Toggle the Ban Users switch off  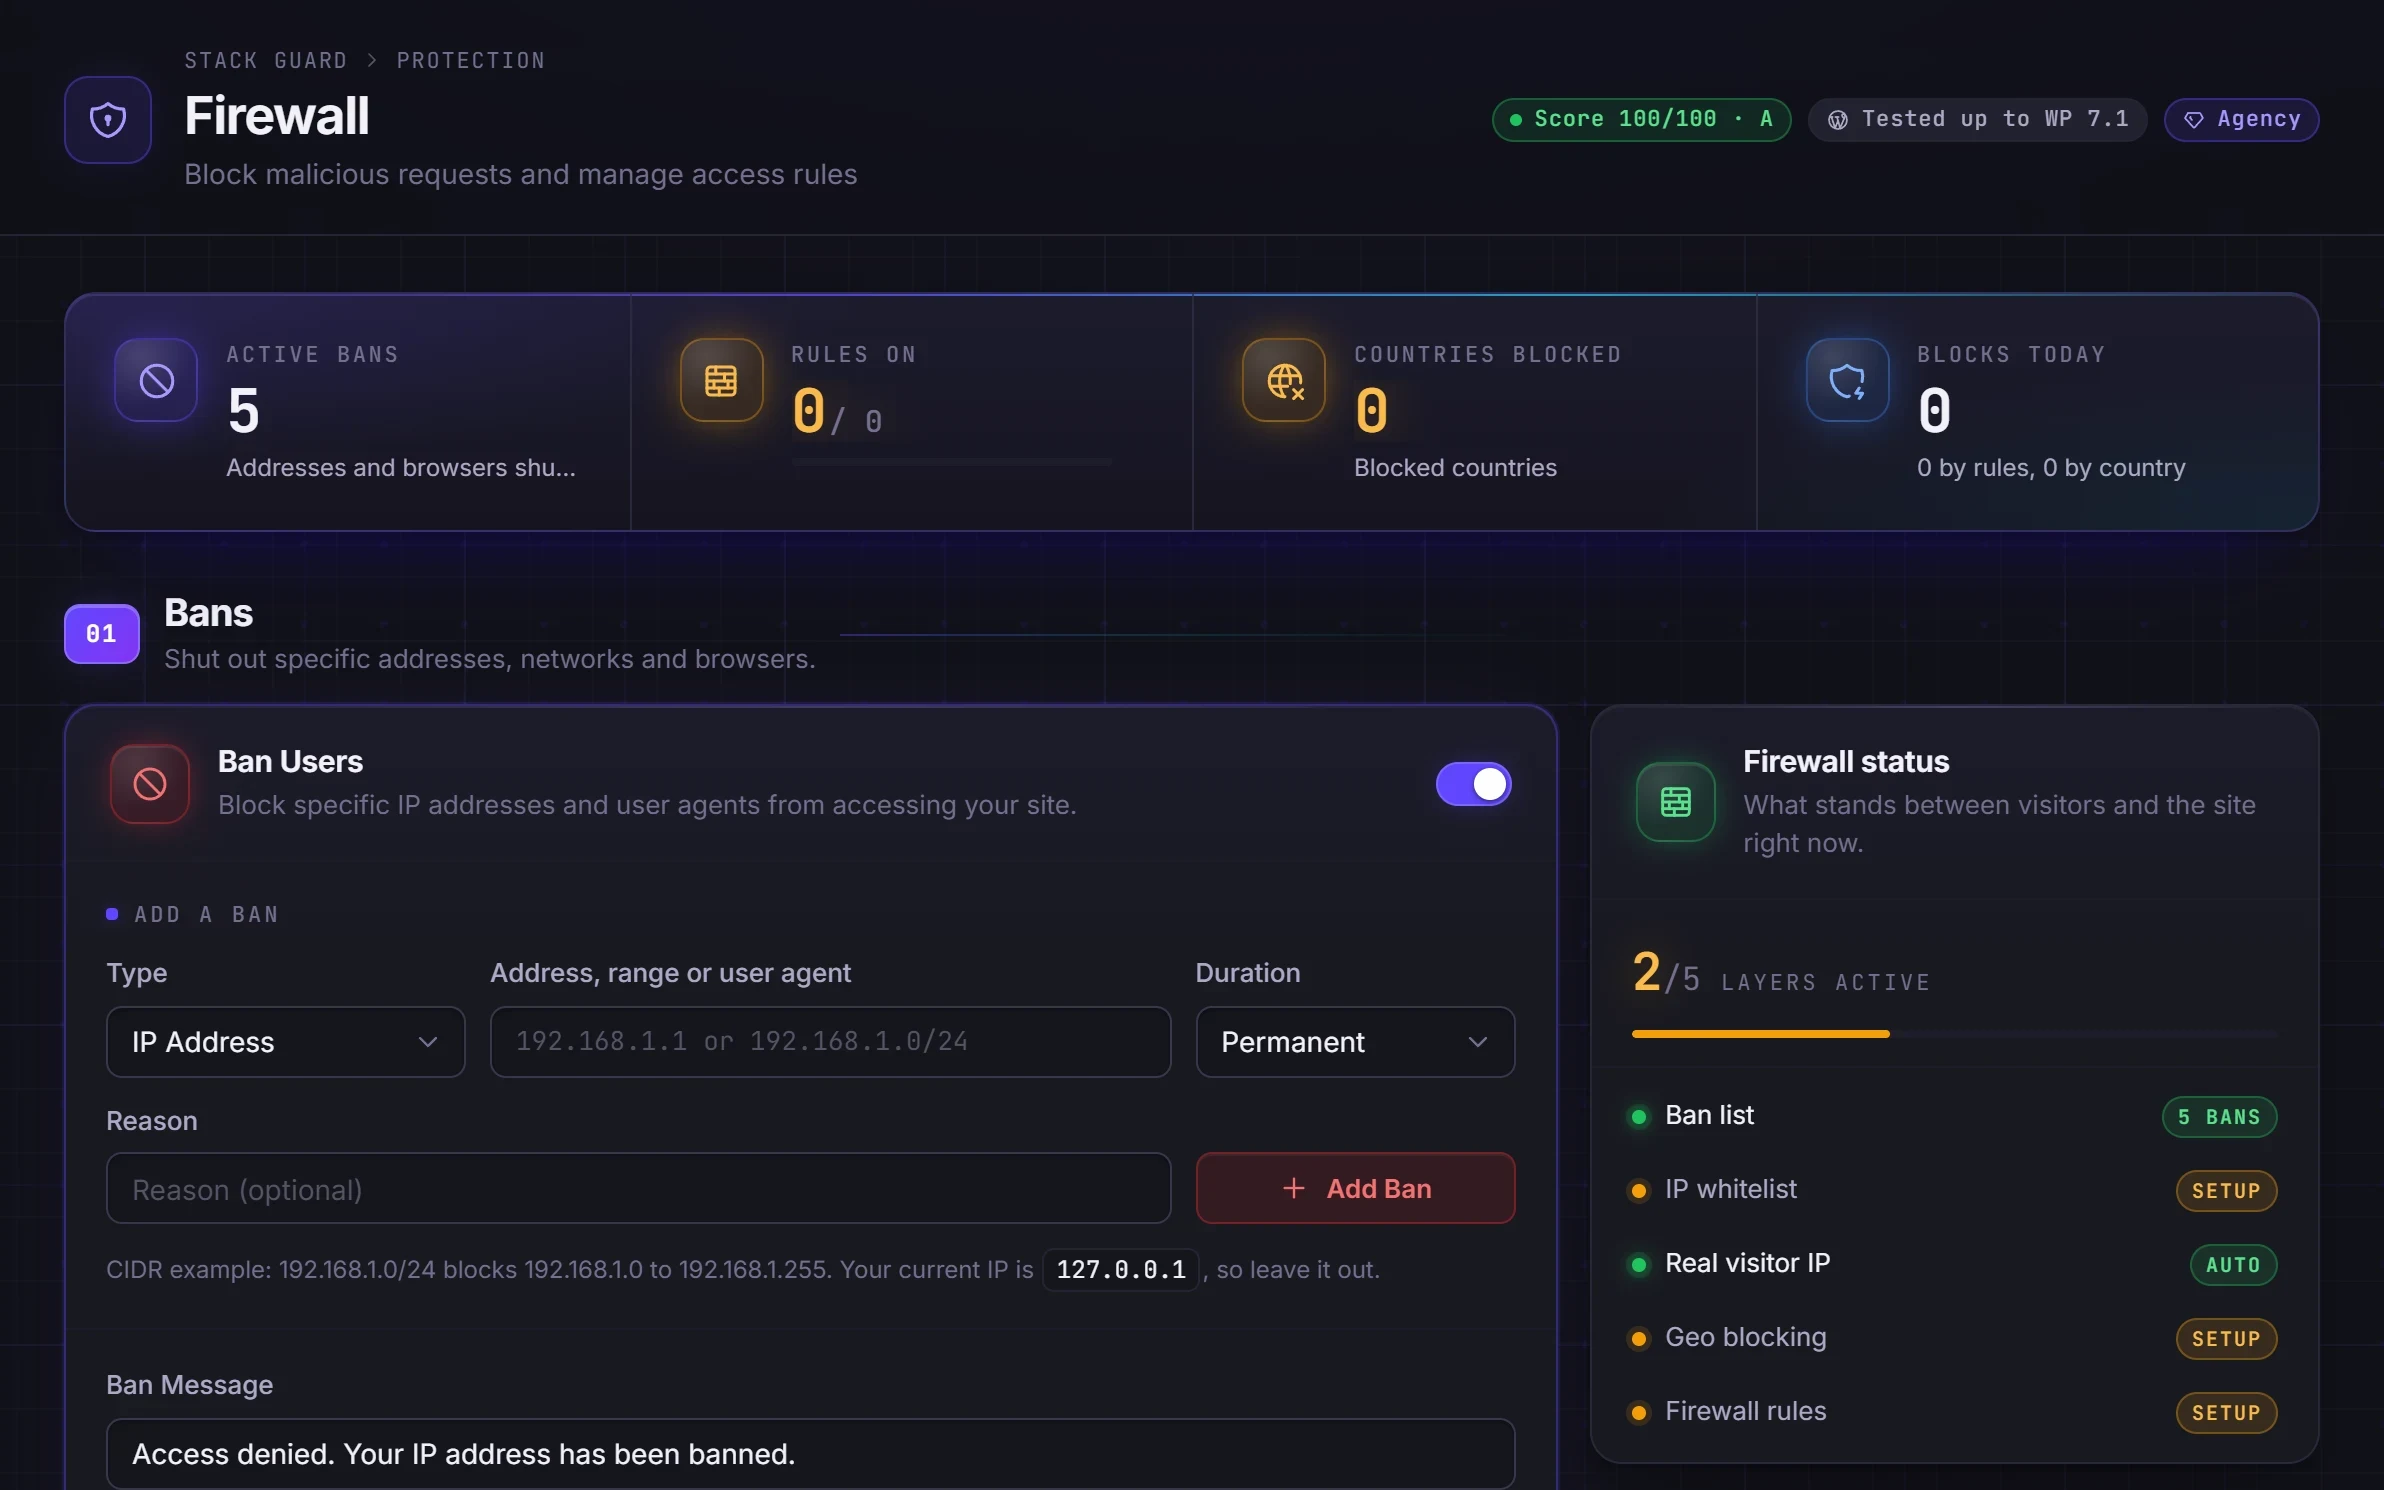click(x=1474, y=784)
